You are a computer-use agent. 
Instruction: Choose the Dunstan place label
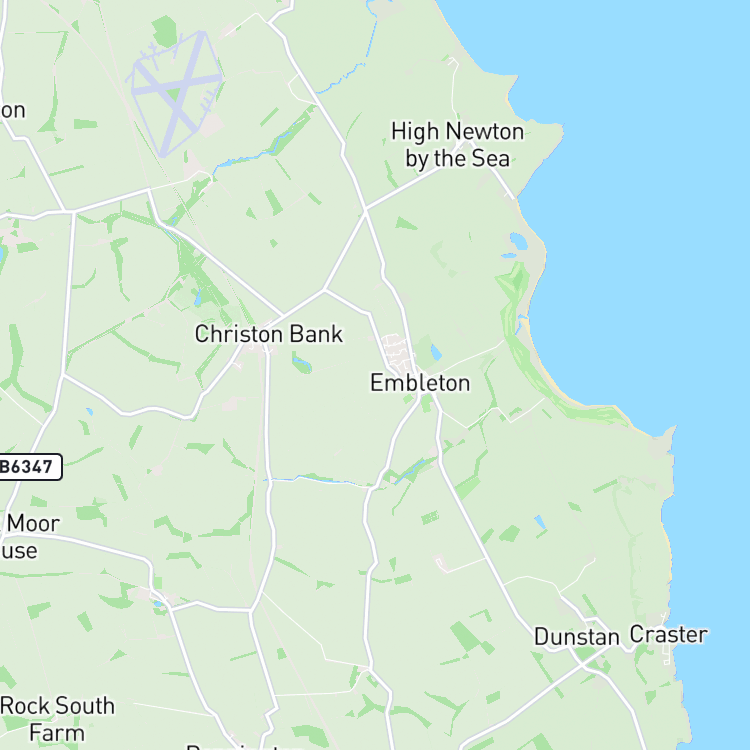tap(576, 637)
